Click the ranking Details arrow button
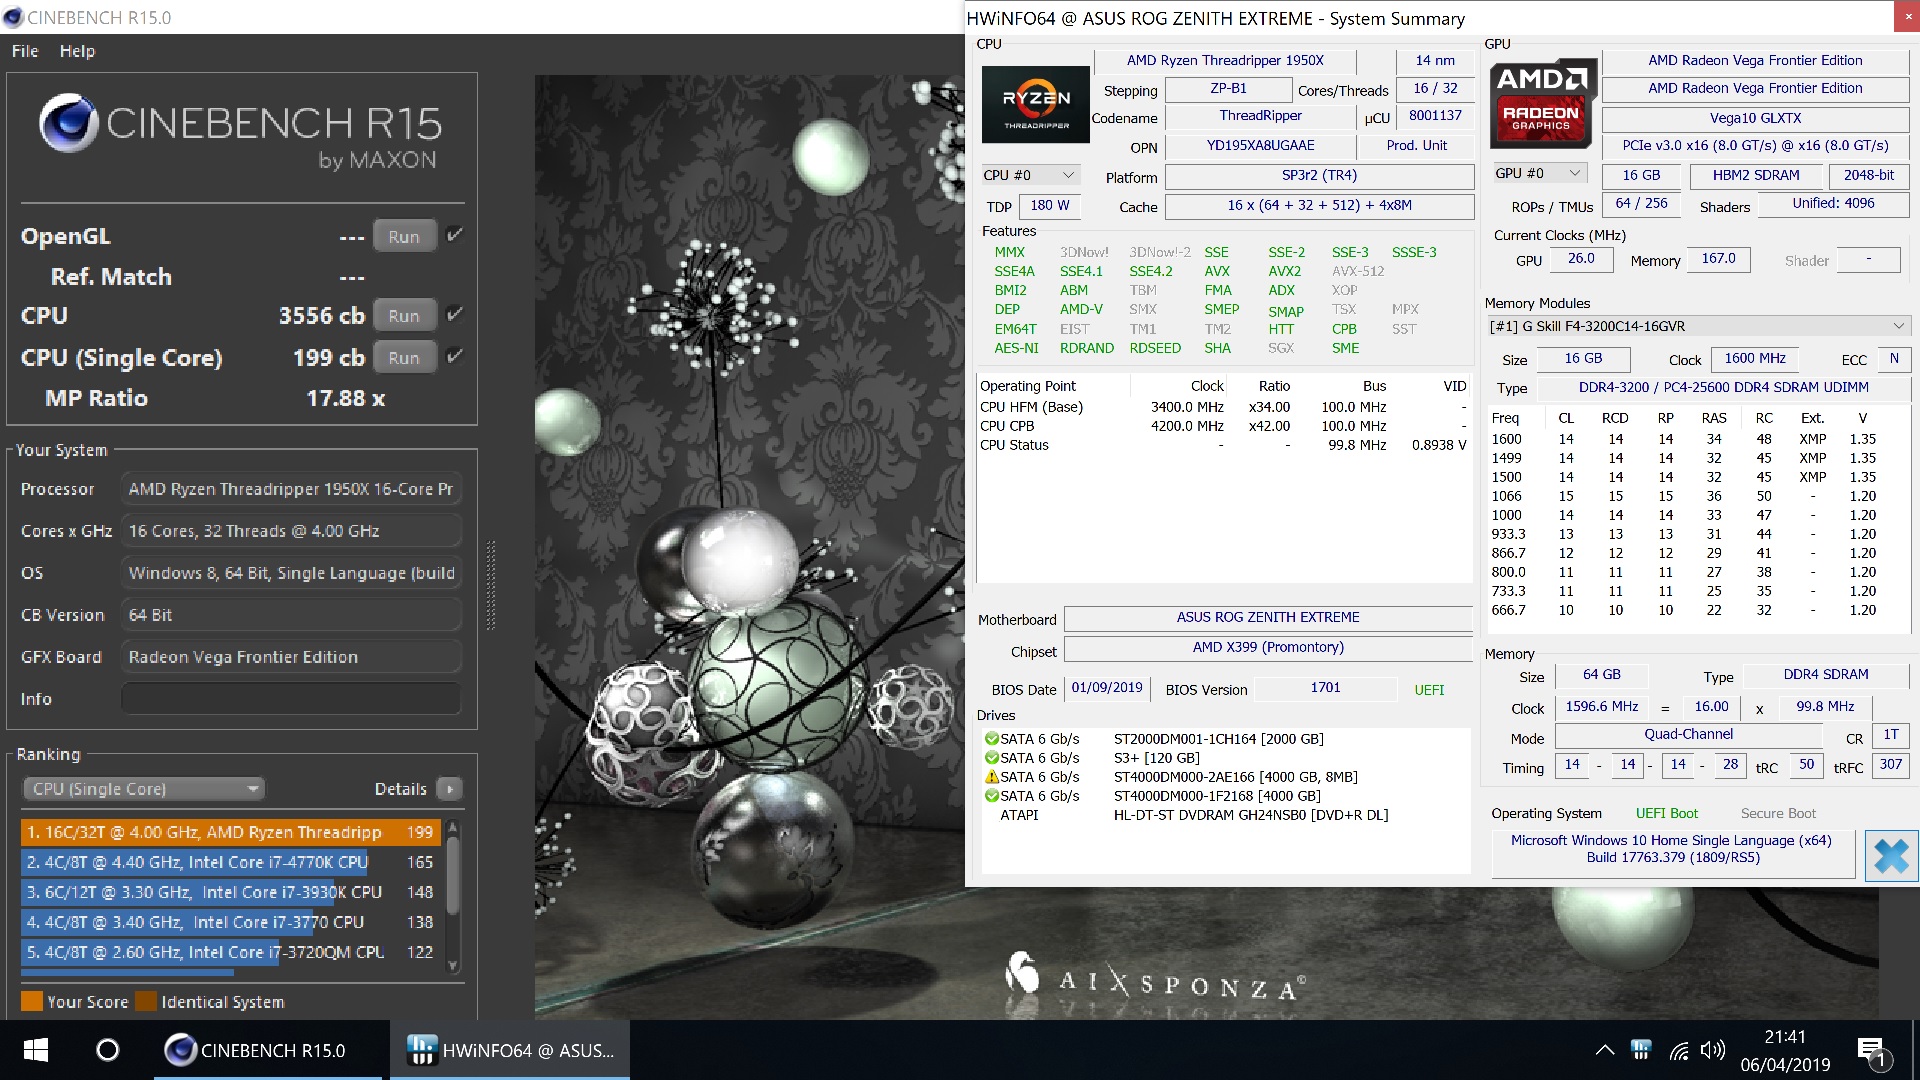The height and width of the screenshot is (1080, 1920). tap(450, 789)
